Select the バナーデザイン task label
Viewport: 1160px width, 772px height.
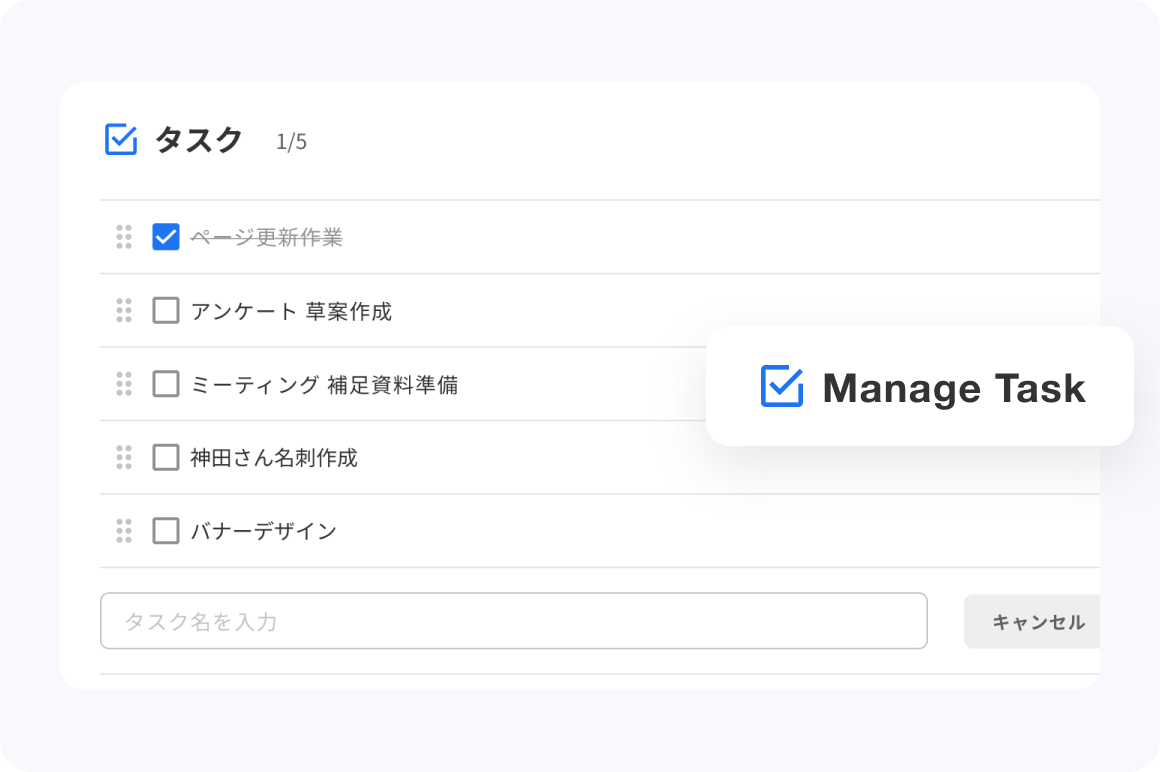(264, 531)
